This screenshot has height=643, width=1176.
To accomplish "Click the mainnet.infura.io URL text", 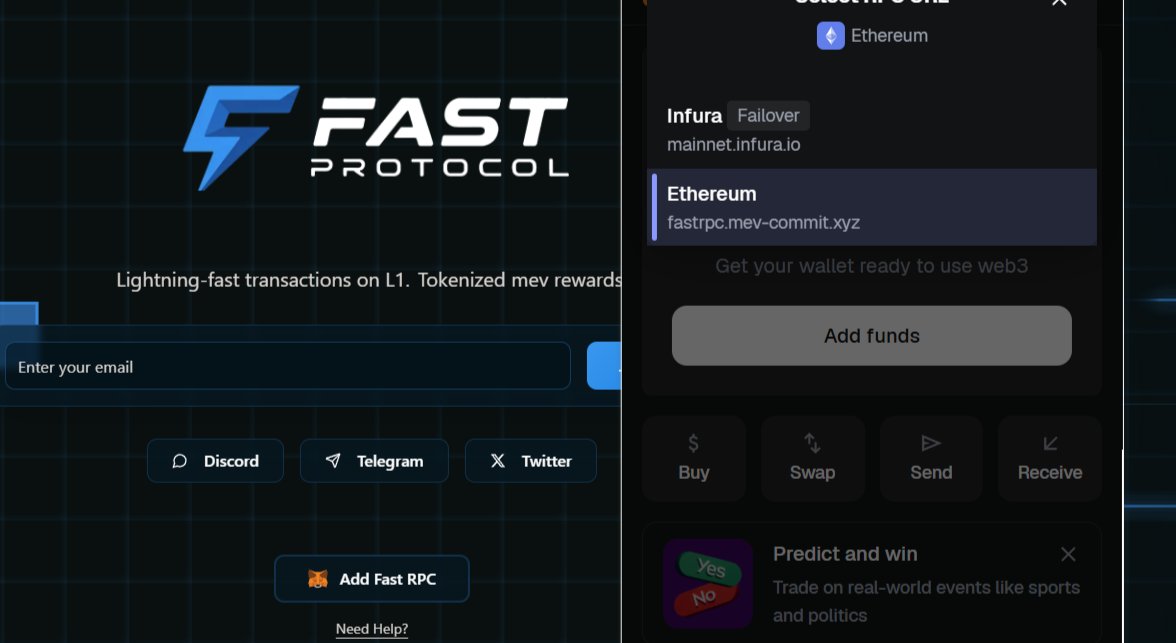I will 734,145.
